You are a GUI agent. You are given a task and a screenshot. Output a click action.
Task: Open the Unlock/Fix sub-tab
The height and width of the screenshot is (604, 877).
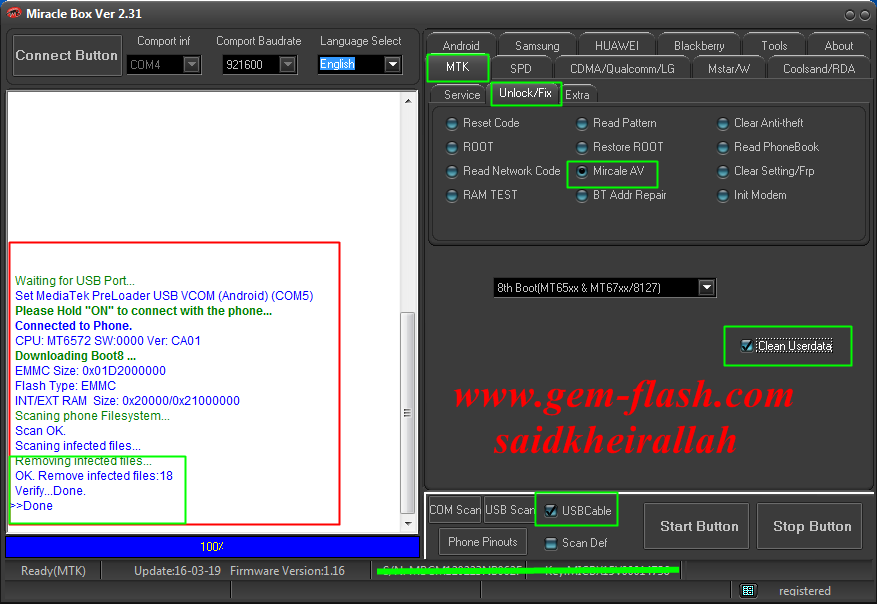tap(525, 93)
